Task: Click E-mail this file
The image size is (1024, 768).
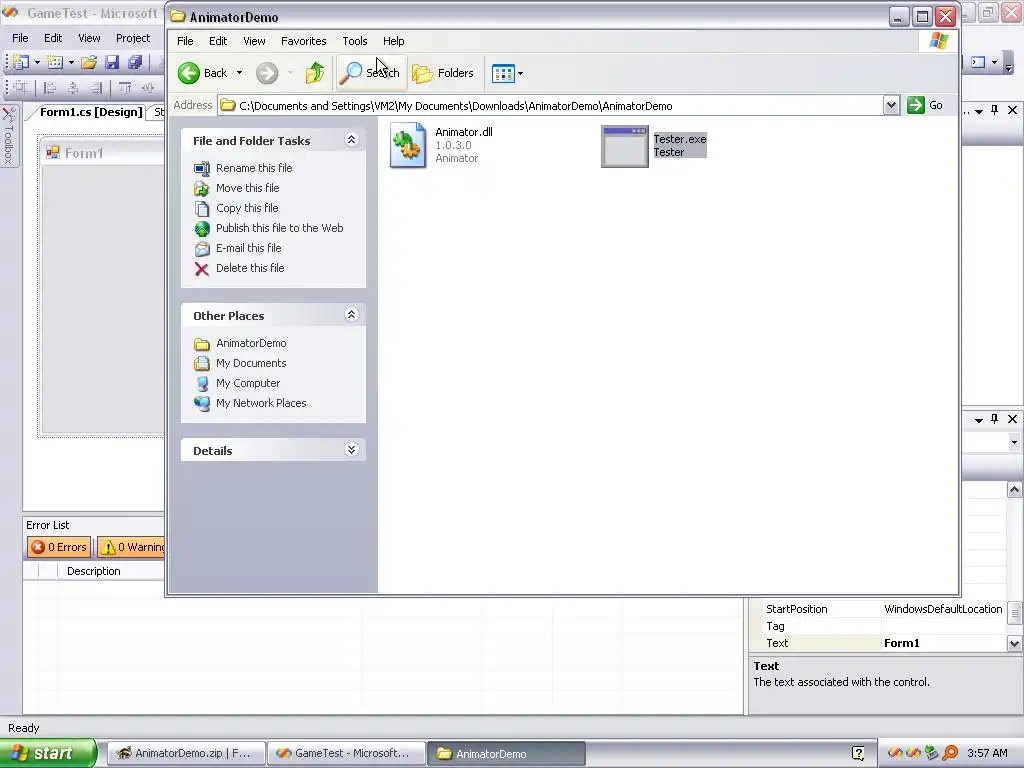Action: [x=248, y=248]
